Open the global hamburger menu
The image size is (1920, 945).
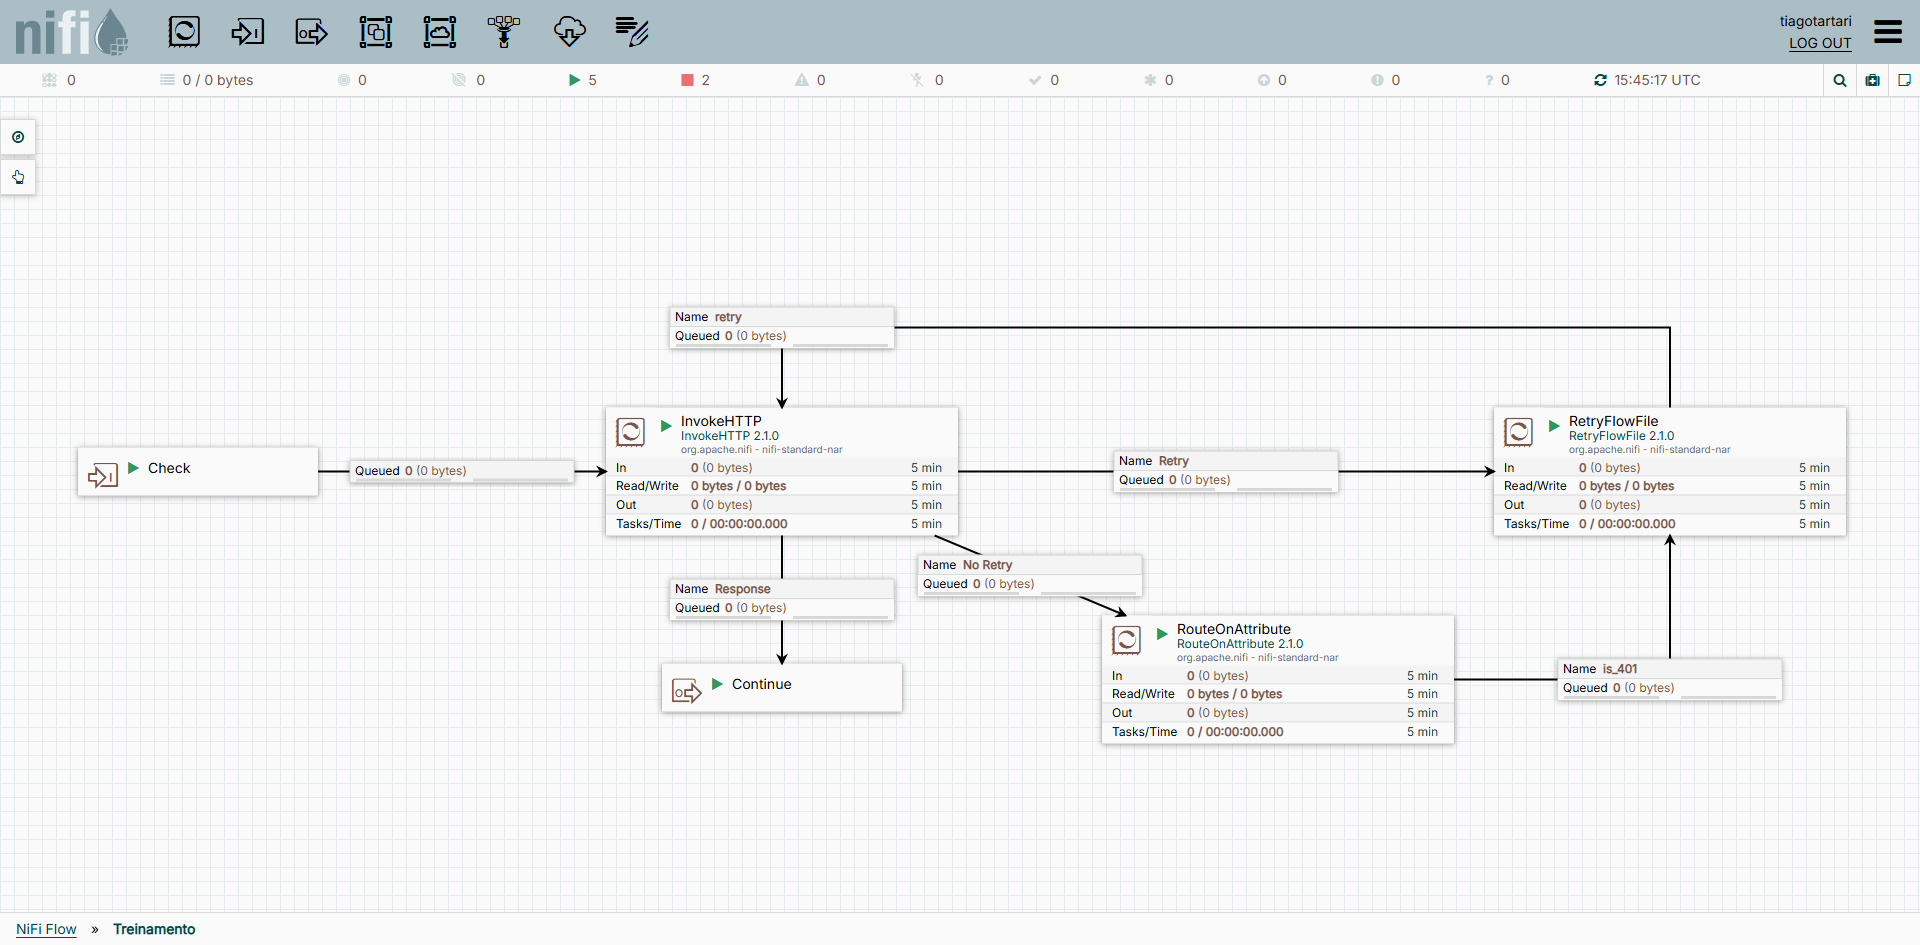[x=1888, y=32]
